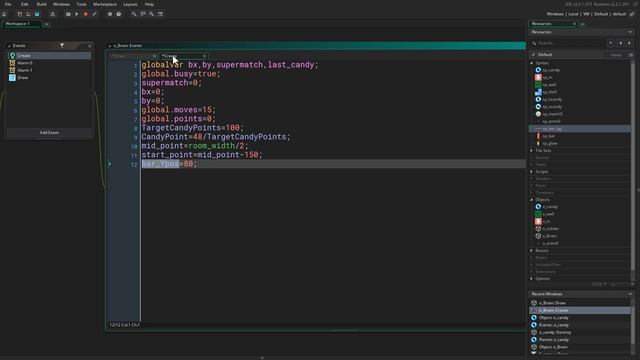Open Game Options gear icon
The height and width of the screenshot is (360, 640).
click(110, 14)
